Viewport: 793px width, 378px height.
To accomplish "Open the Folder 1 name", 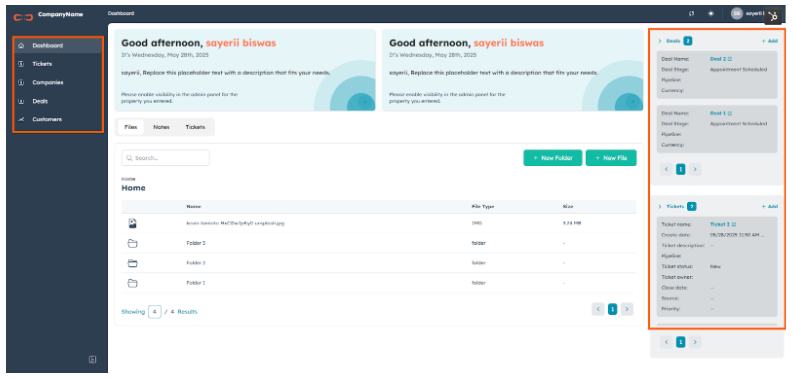I will pyautogui.click(x=196, y=283).
